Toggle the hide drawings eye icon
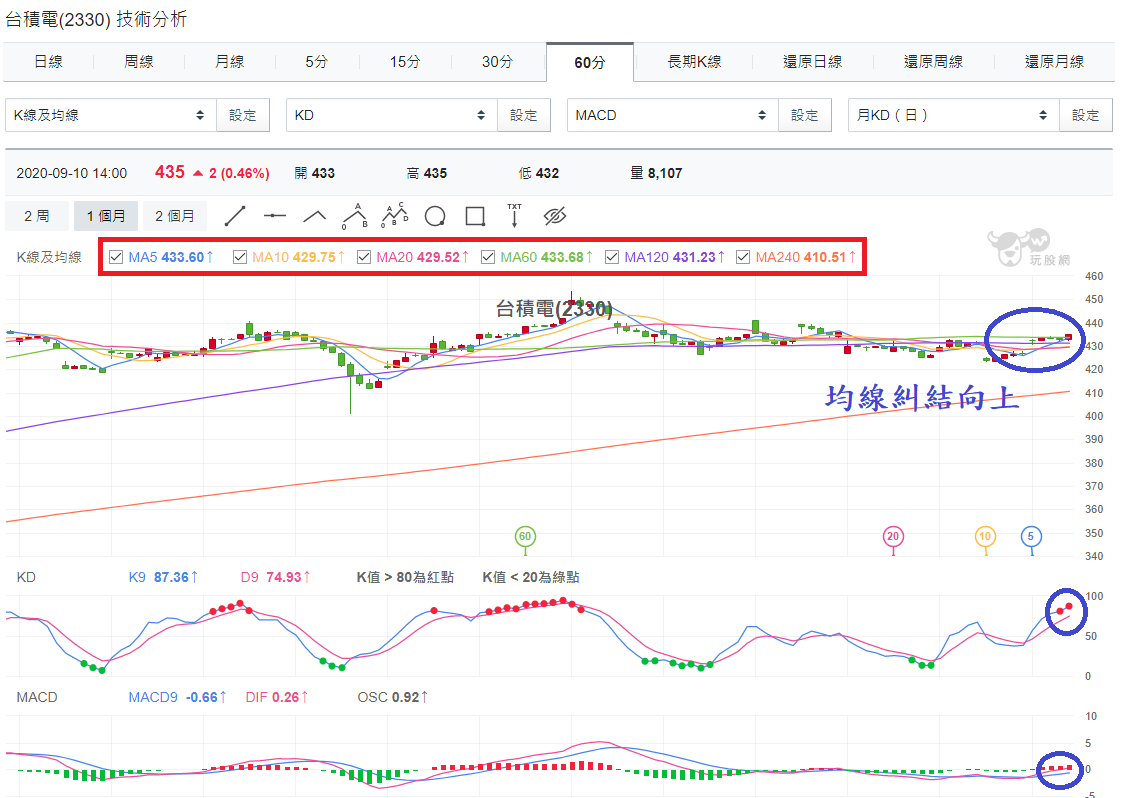The image size is (1123, 798). (555, 216)
